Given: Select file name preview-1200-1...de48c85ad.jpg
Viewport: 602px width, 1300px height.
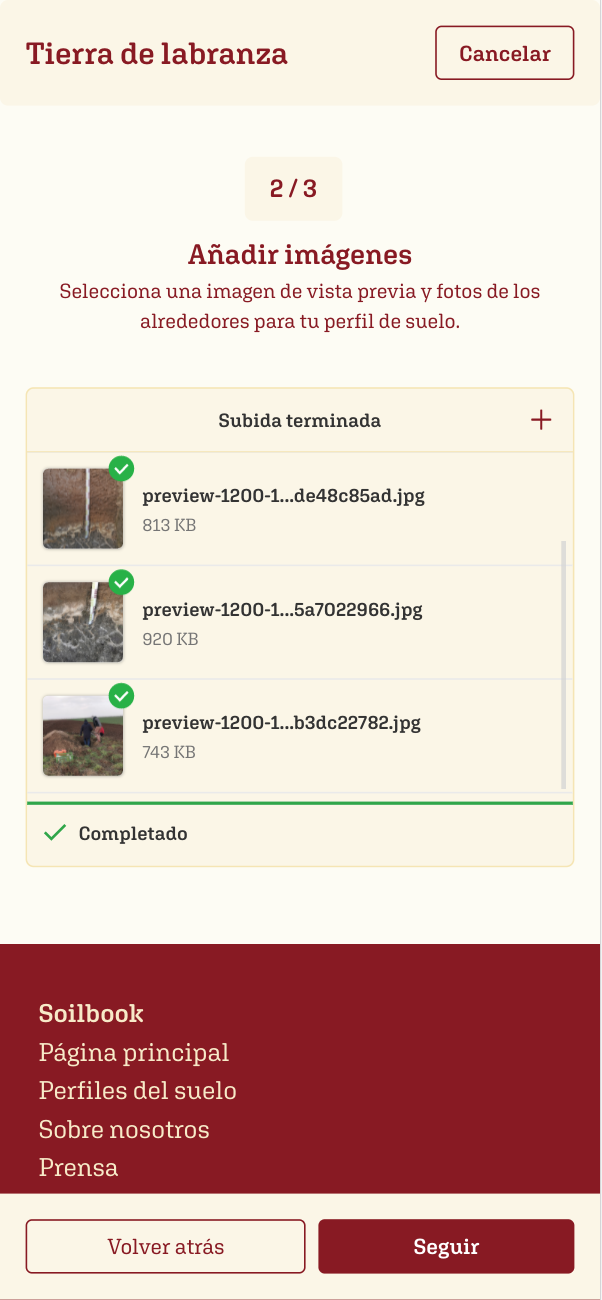Looking at the screenshot, I should (x=283, y=496).
